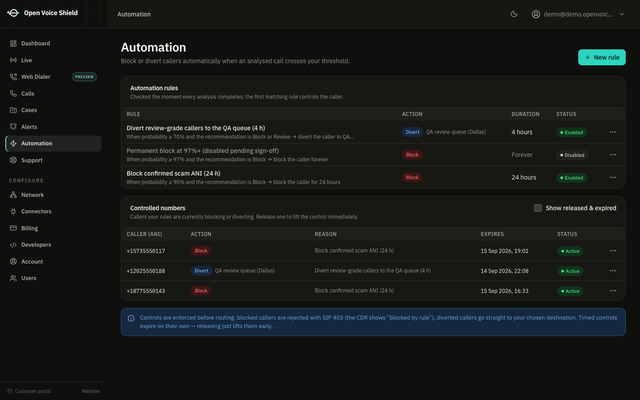This screenshot has width=640, height=400.
Task: Create a New rule
Action: point(602,58)
